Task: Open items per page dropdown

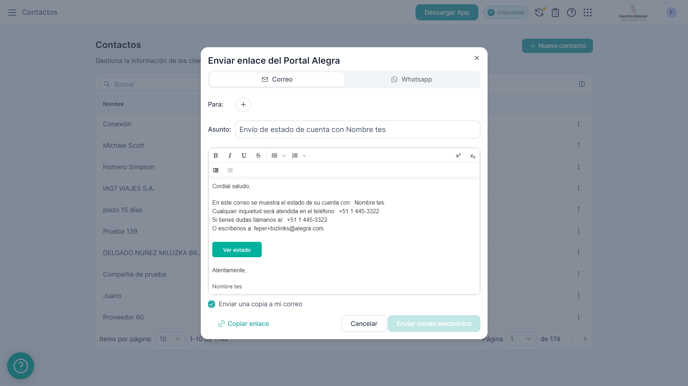Action: point(170,339)
